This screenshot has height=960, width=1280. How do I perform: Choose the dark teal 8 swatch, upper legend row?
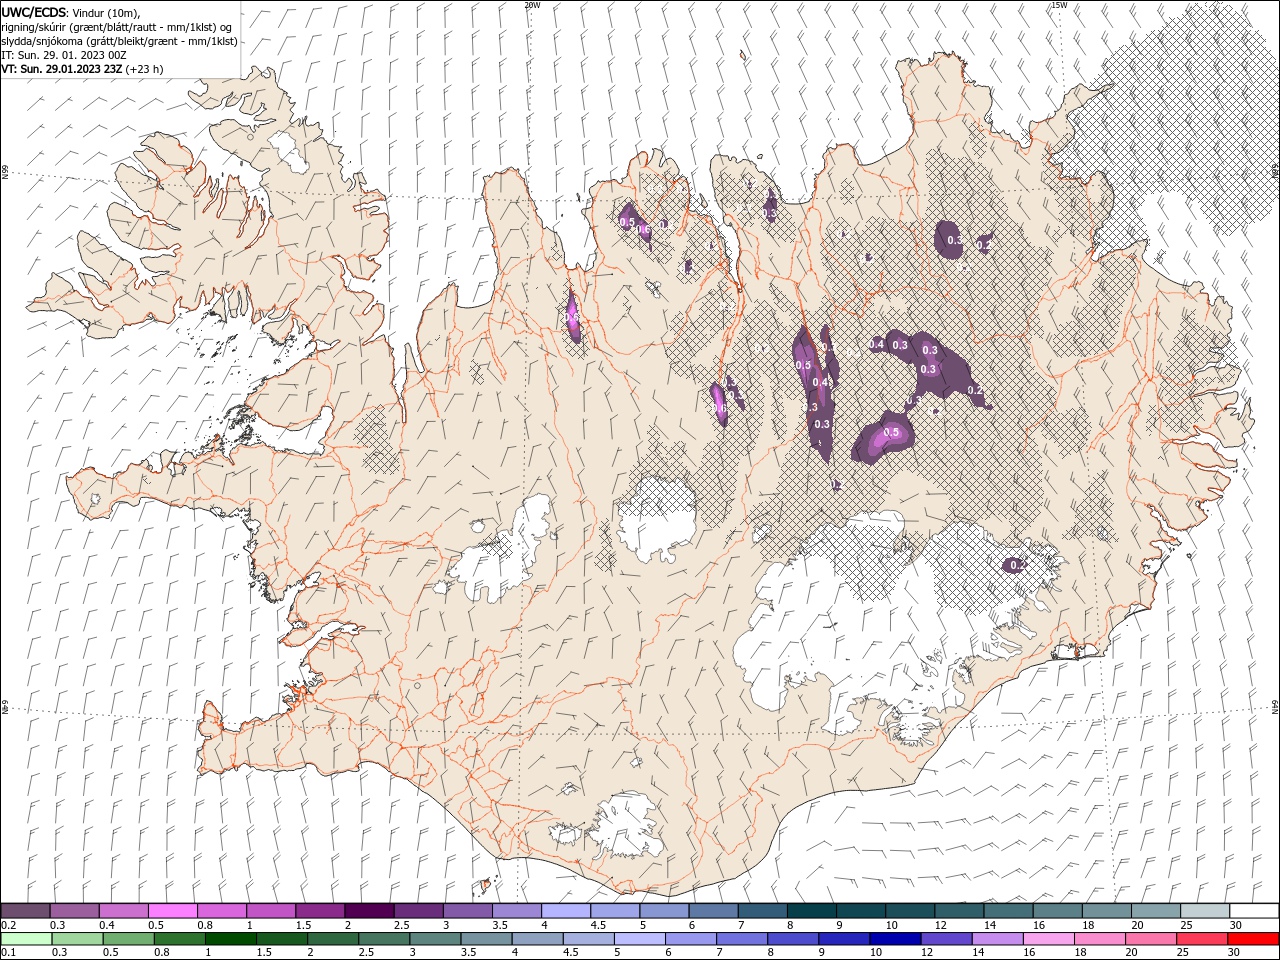[811, 910]
